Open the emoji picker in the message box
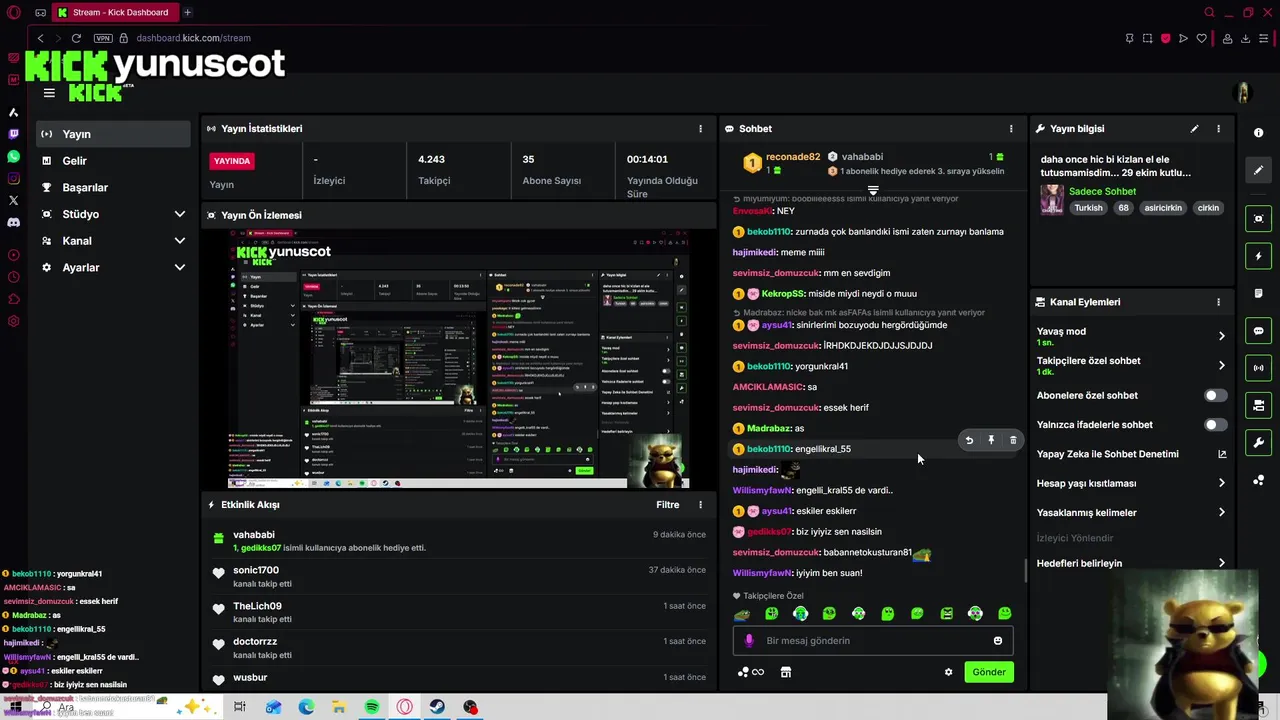 click(x=998, y=641)
